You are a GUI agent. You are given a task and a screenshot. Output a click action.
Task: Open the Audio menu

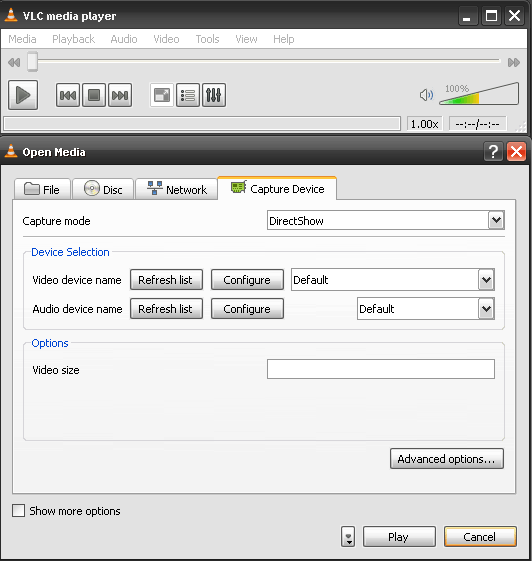coord(124,39)
